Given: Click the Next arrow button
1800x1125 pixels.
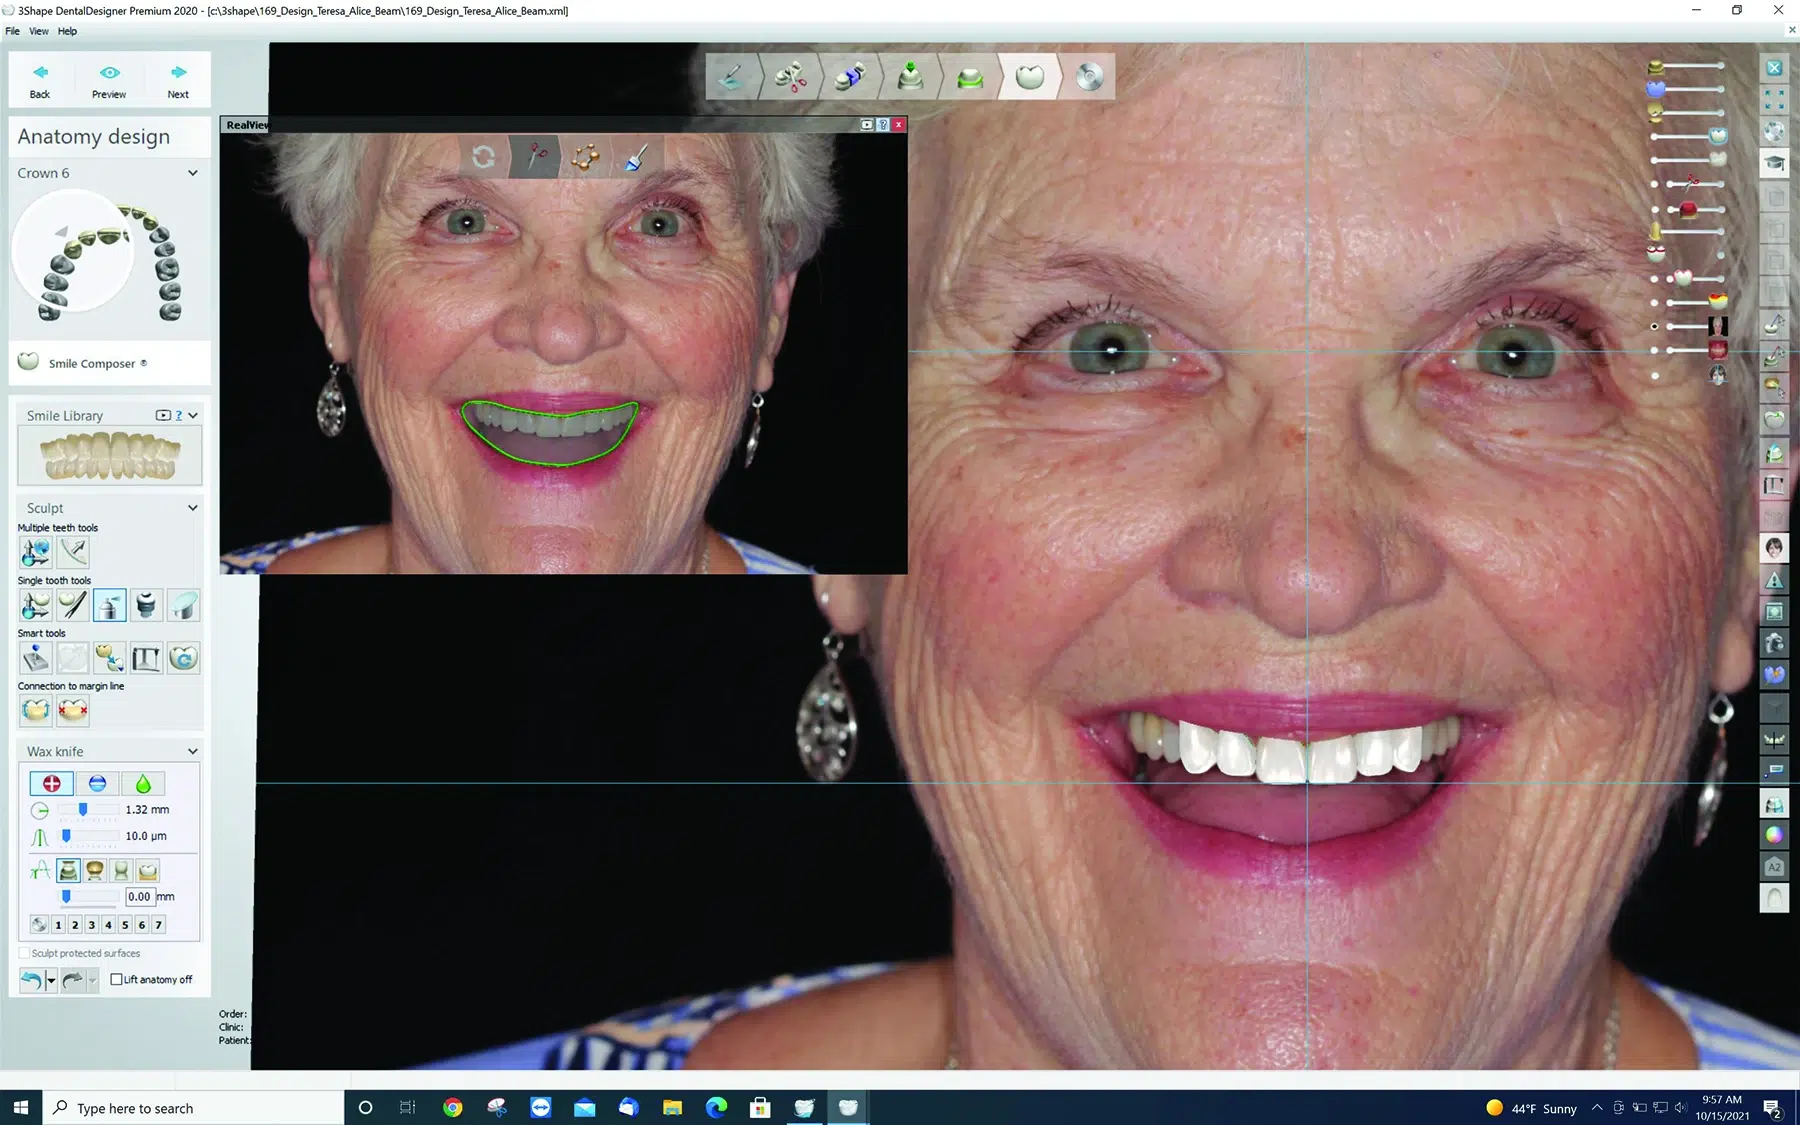Looking at the screenshot, I should (178, 80).
